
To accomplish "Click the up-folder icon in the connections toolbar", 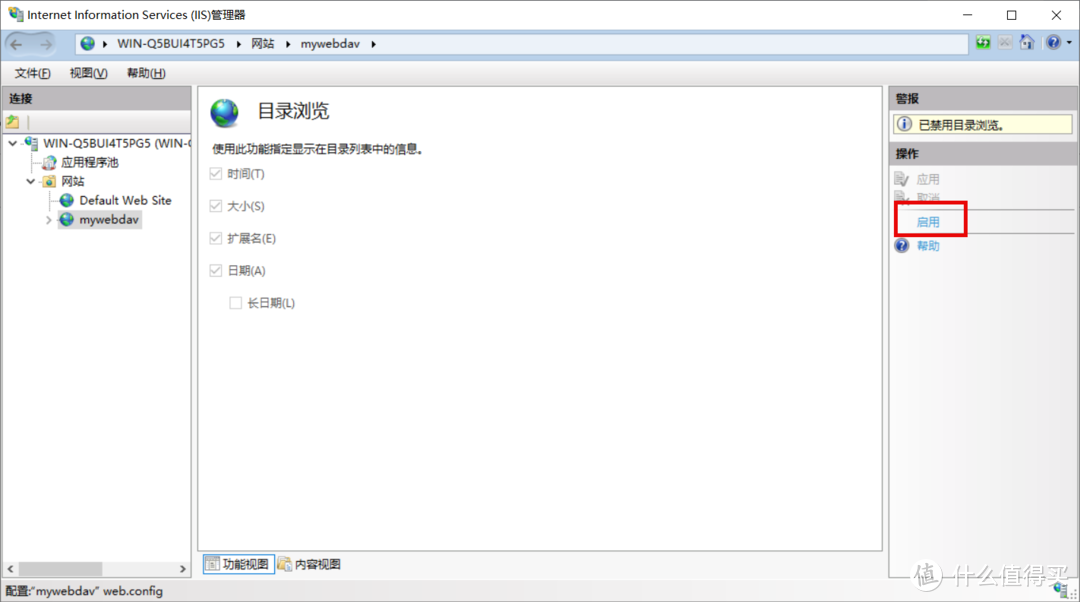I will point(13,122).
